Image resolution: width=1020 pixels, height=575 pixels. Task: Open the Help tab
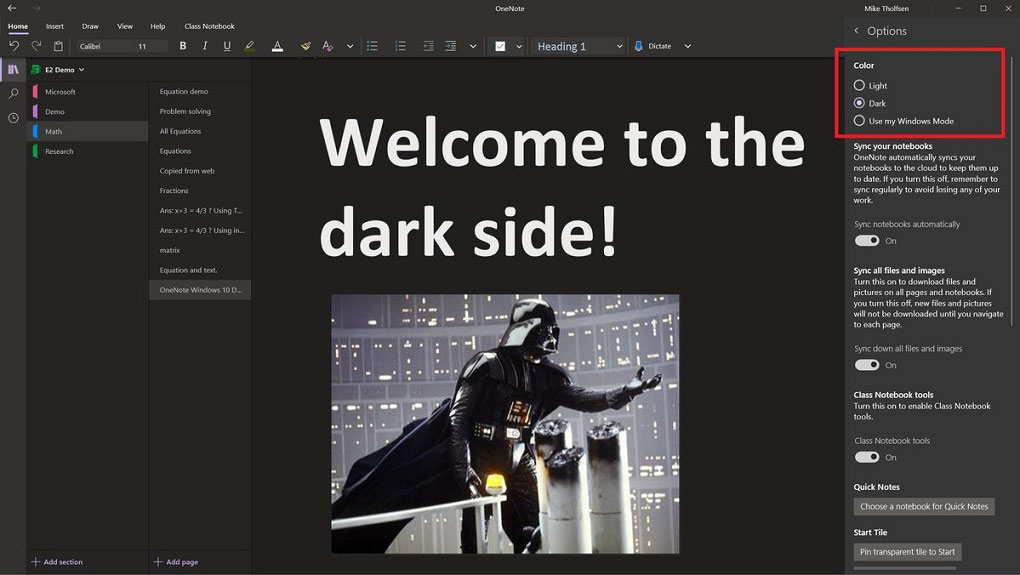pyautogui.click(x=157, y=26)
